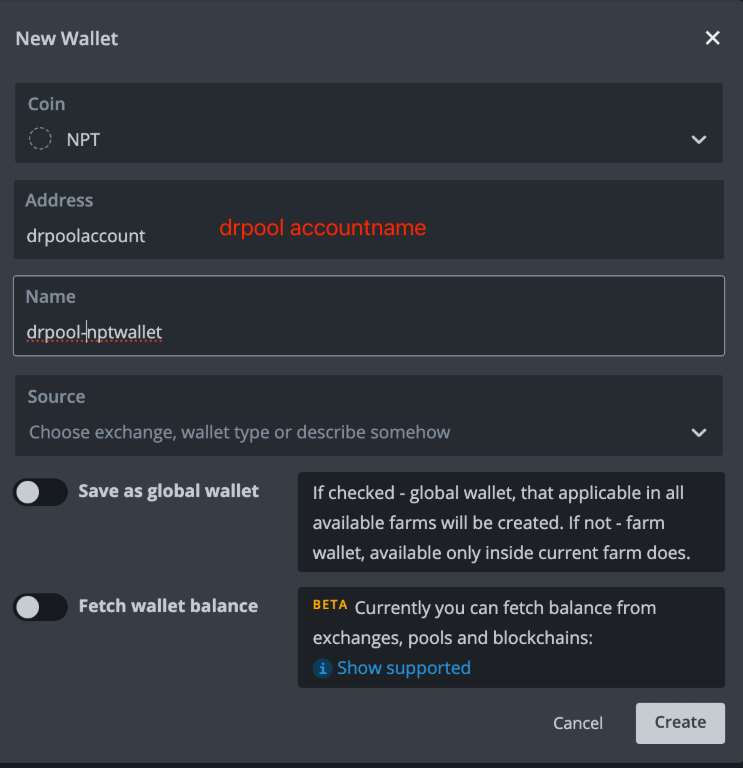Click the Fetch wallet balance label

[x=168, y=606]
